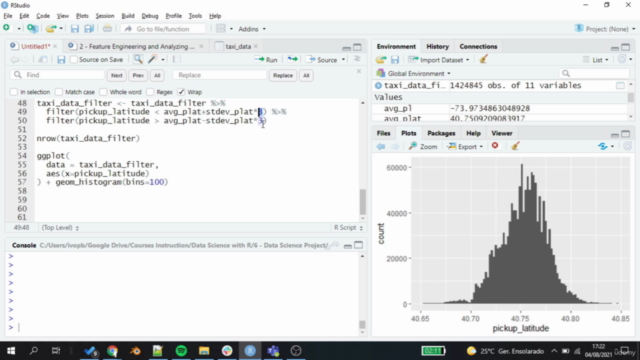Click the Windows Start button
Image resolution: width=640 pixels, height=360 pixels.
11,351
